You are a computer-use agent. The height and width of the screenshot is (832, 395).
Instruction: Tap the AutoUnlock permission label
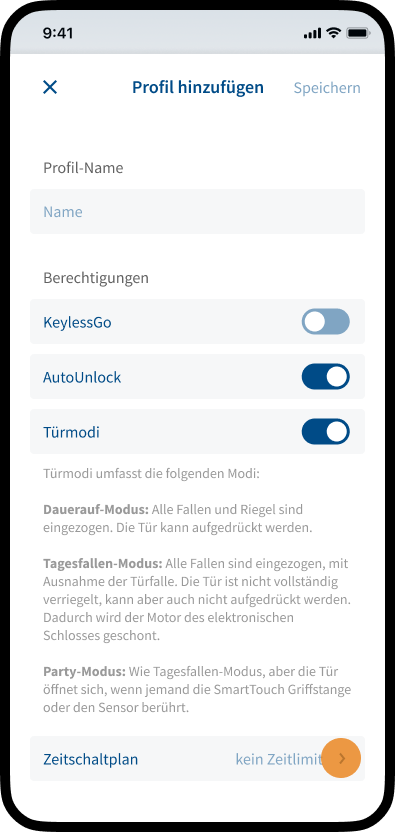coord(82,377)
